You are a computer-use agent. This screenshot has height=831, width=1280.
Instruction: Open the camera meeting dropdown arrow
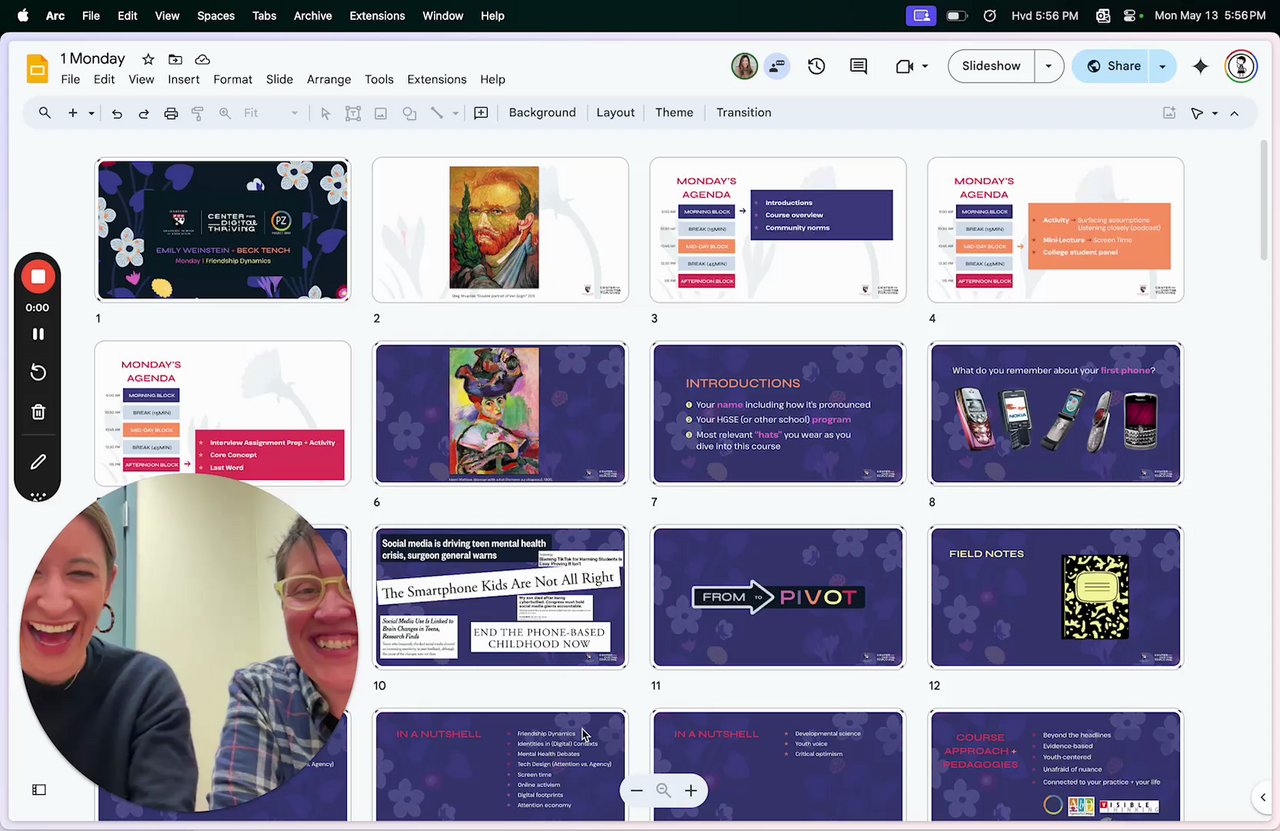coord(925,66)
